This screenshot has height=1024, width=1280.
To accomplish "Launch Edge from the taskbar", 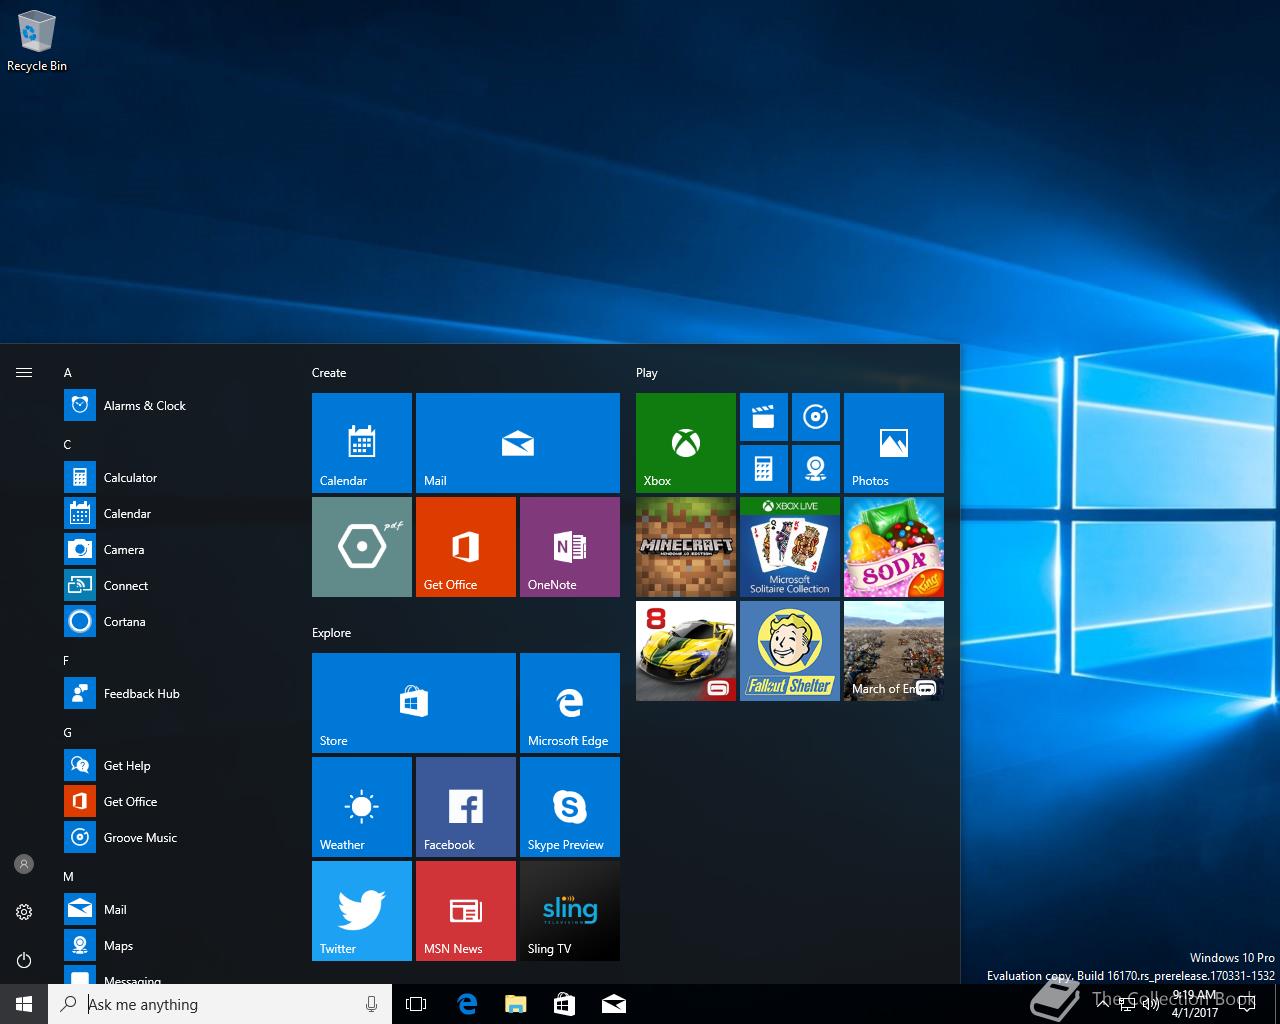I will click(x=467, y=1004).
